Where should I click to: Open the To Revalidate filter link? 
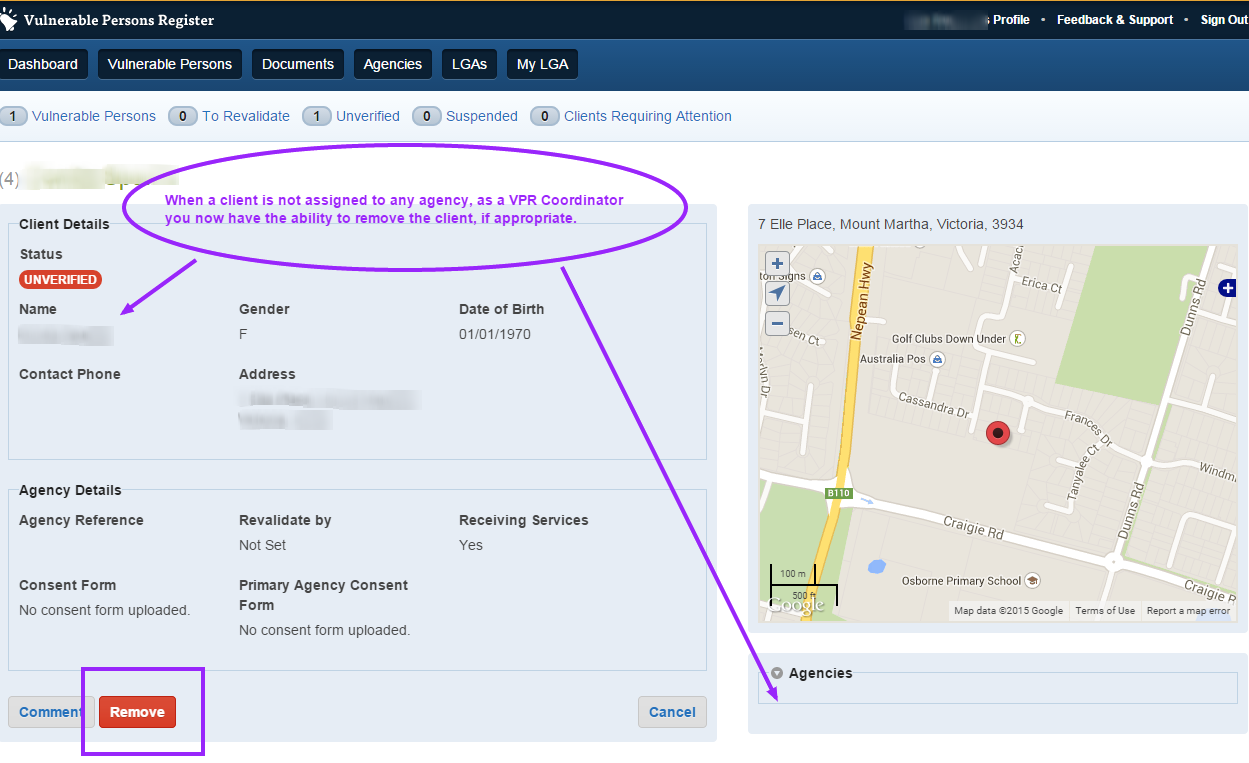pos(245,116)
